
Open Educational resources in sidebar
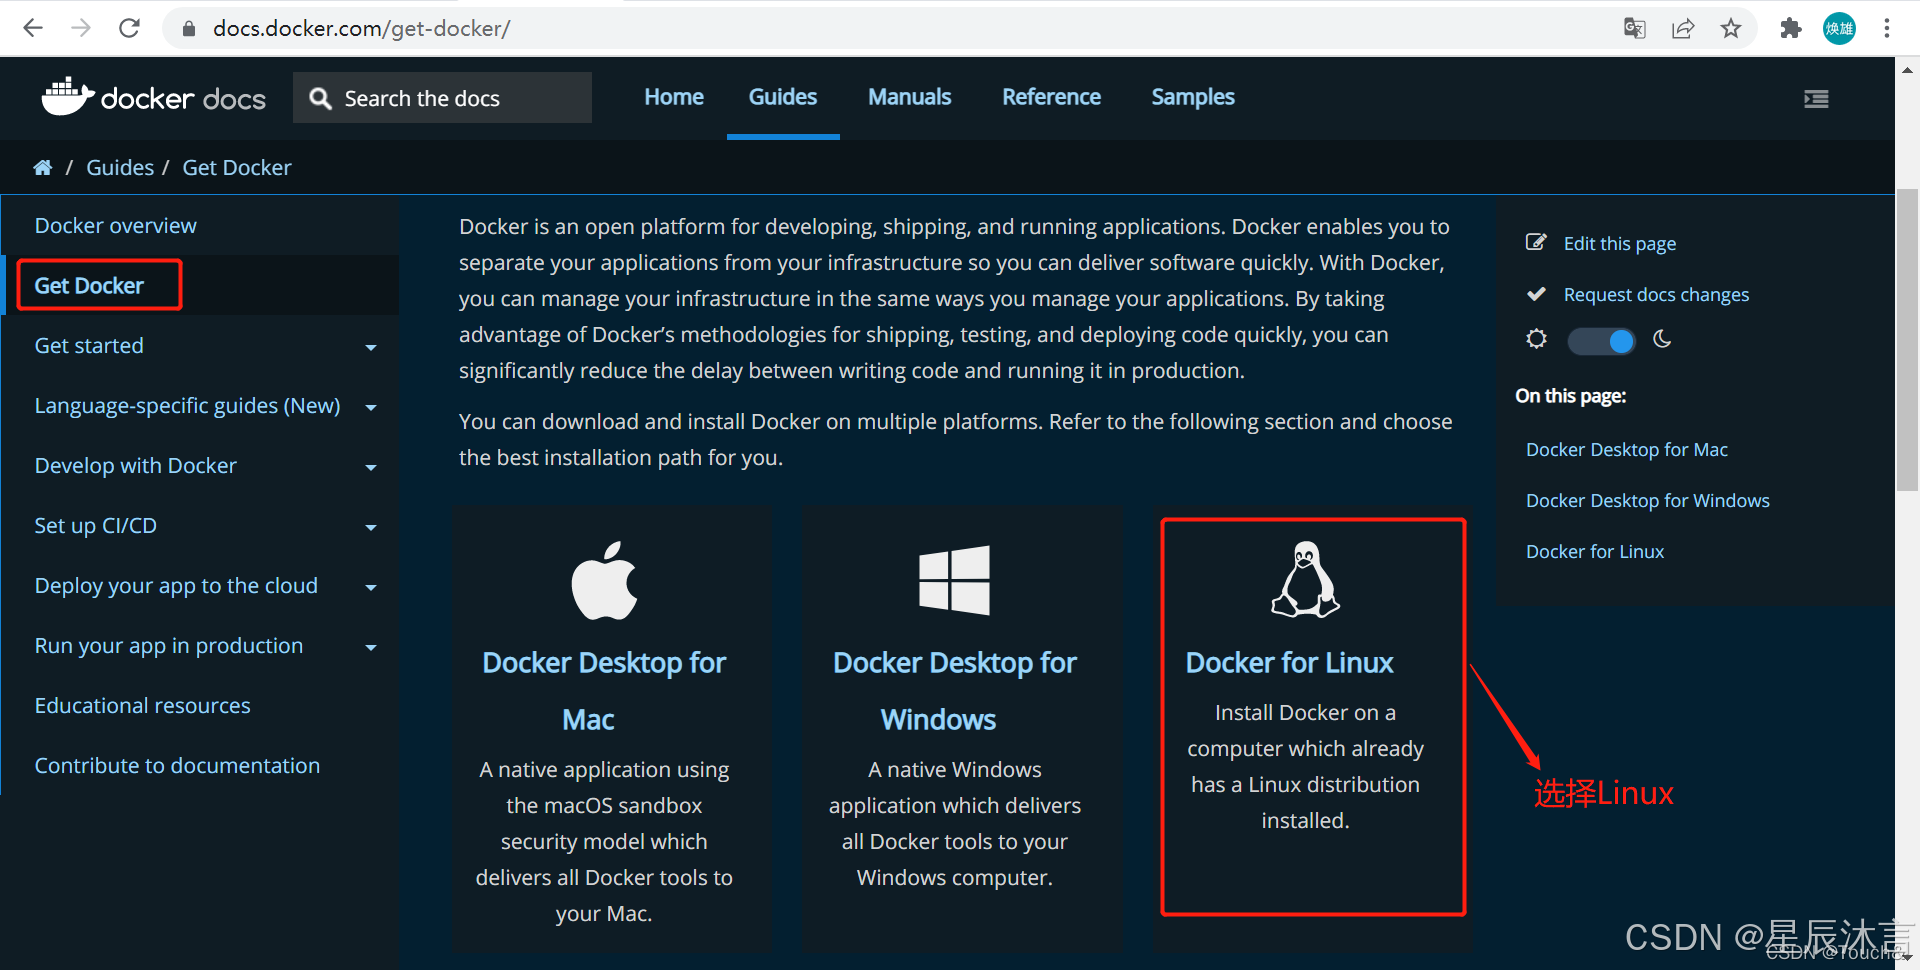click(x=142, y=705)
